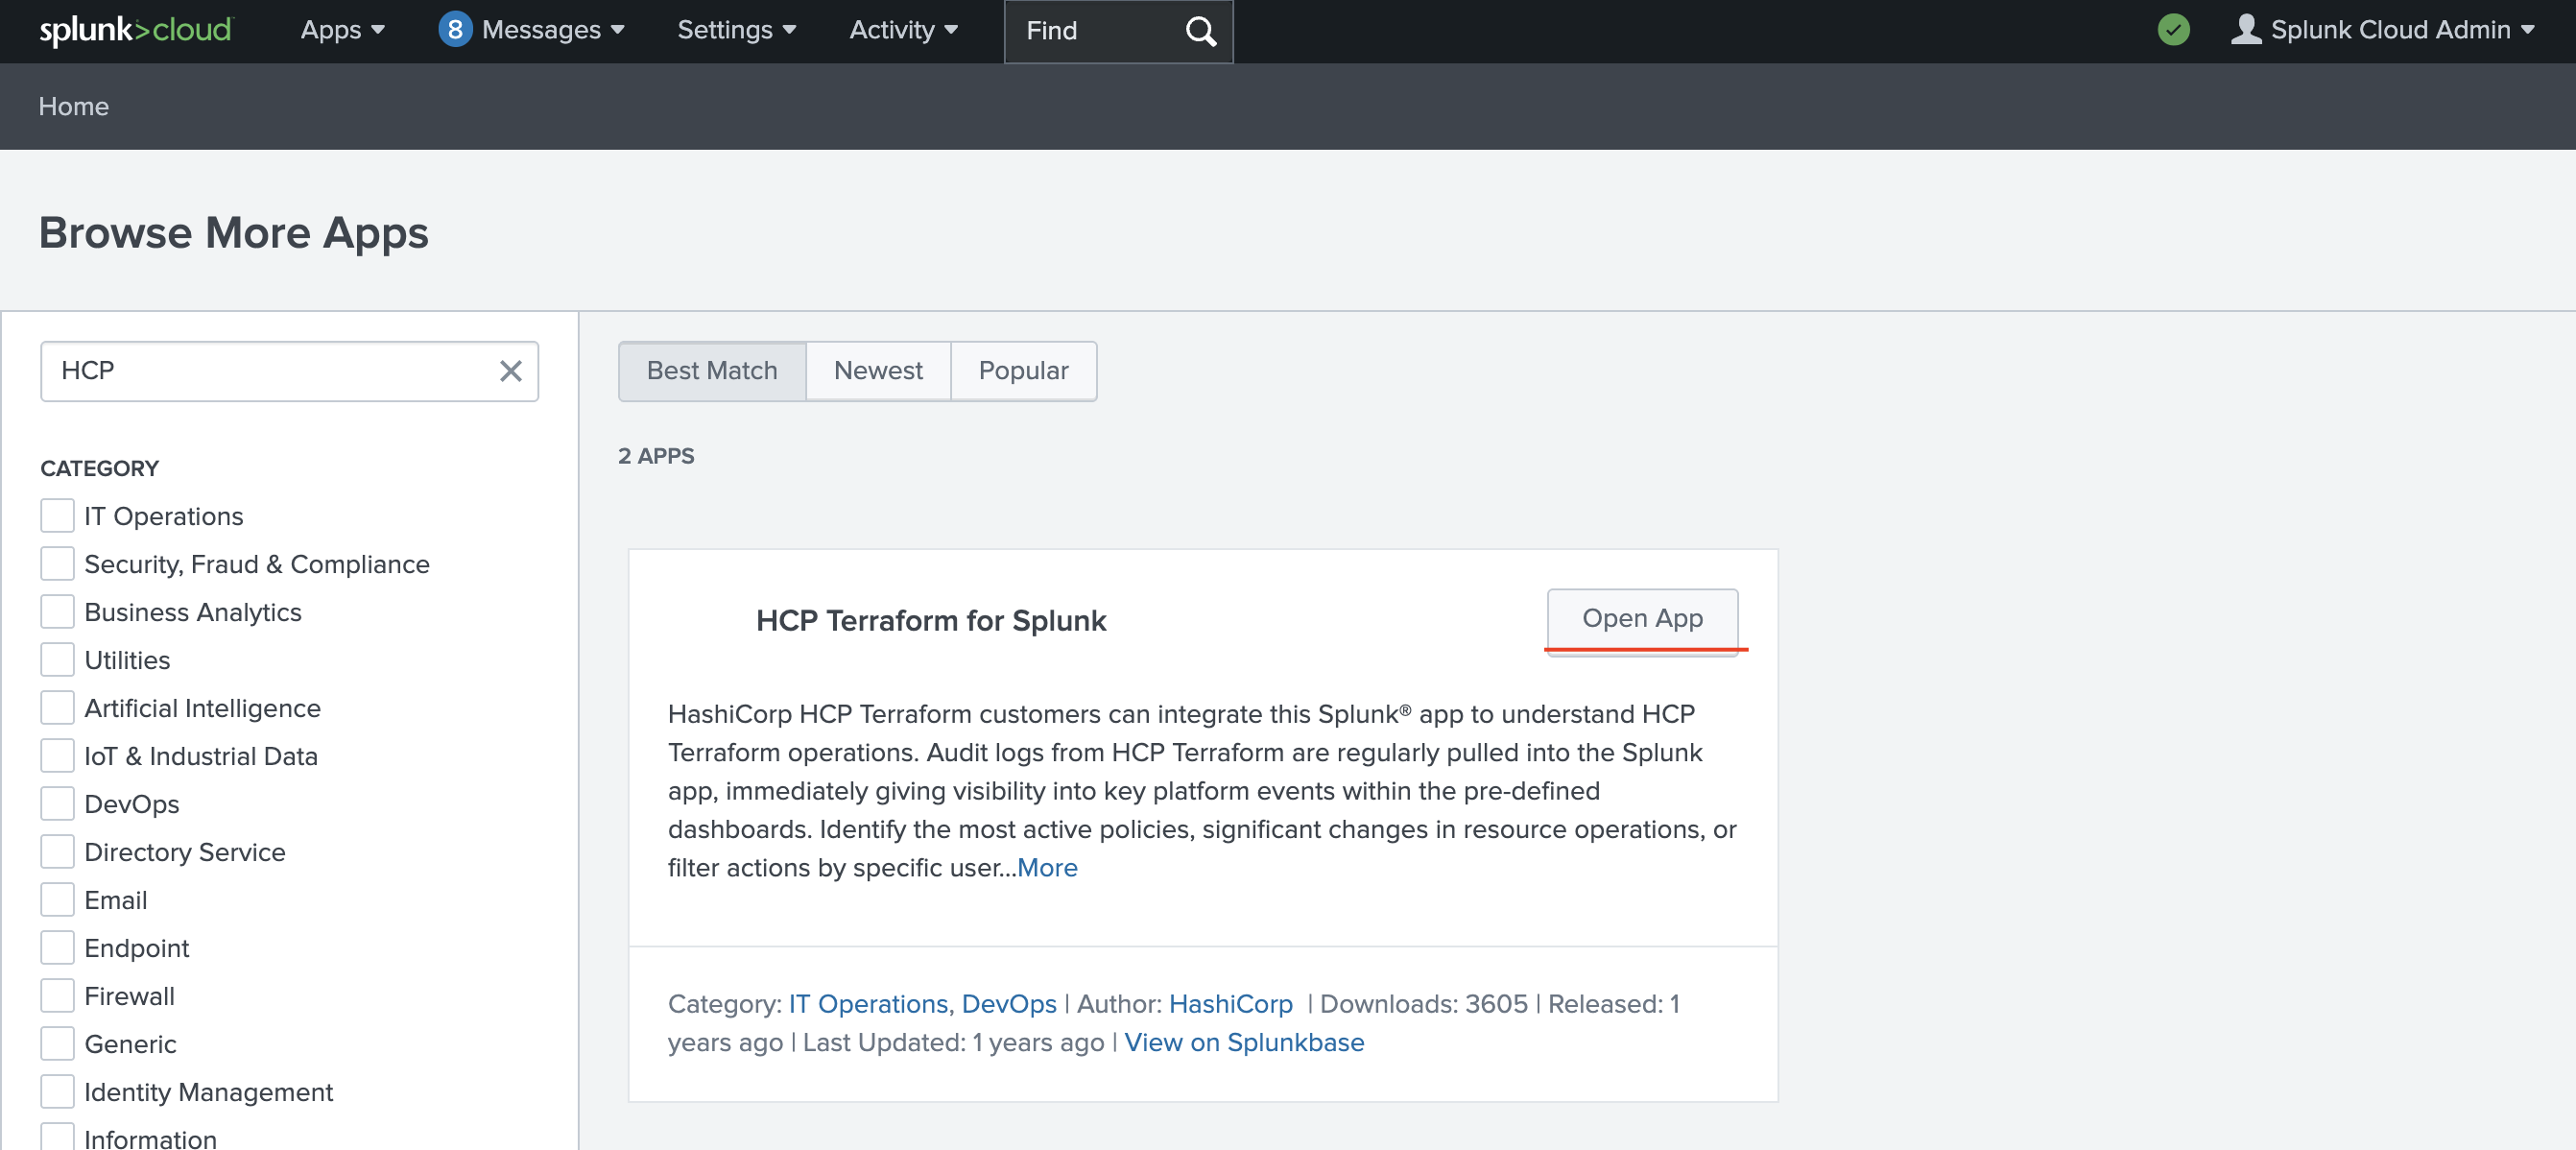
Task: Select the Popular sort tab
Action: (1023, 371)
